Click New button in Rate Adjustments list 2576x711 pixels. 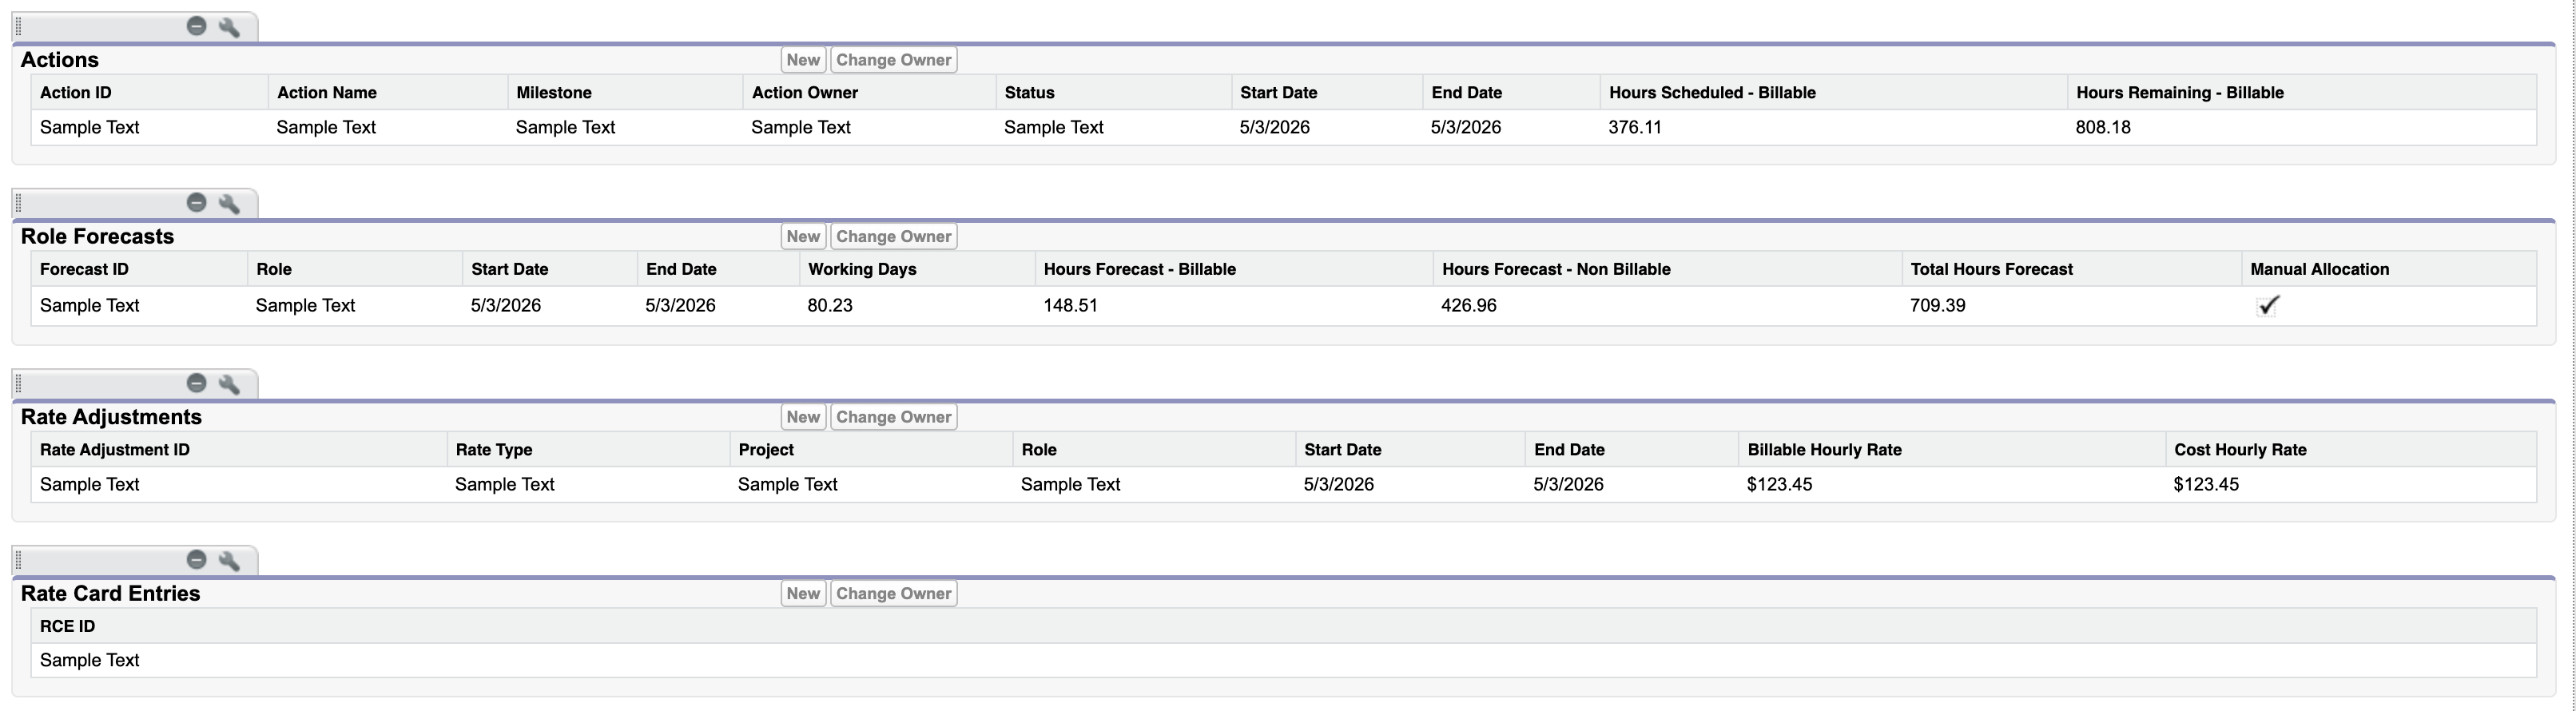coord(803,417)
